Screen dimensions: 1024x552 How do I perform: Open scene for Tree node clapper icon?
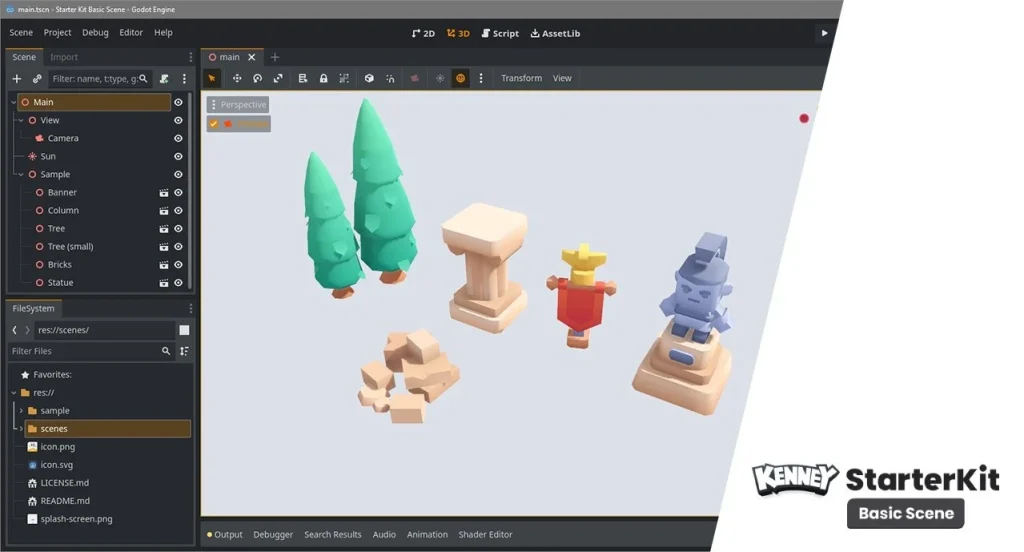coord(164,229)
